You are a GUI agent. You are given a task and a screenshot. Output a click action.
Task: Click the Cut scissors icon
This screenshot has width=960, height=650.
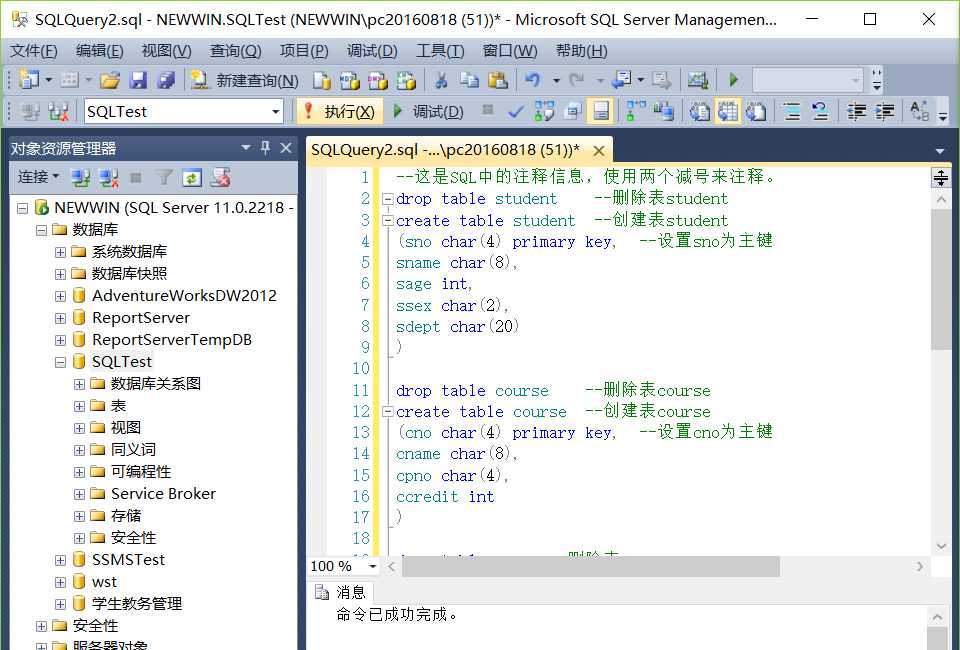441,80
